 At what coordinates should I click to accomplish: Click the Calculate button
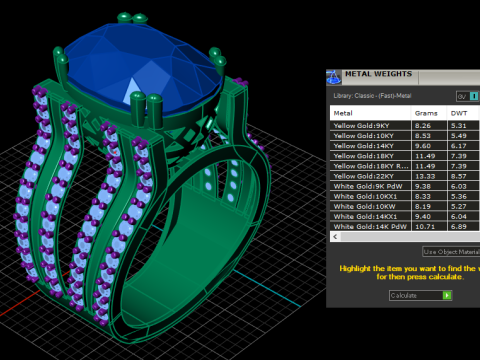pyautogui.click(x=420, y=295)
